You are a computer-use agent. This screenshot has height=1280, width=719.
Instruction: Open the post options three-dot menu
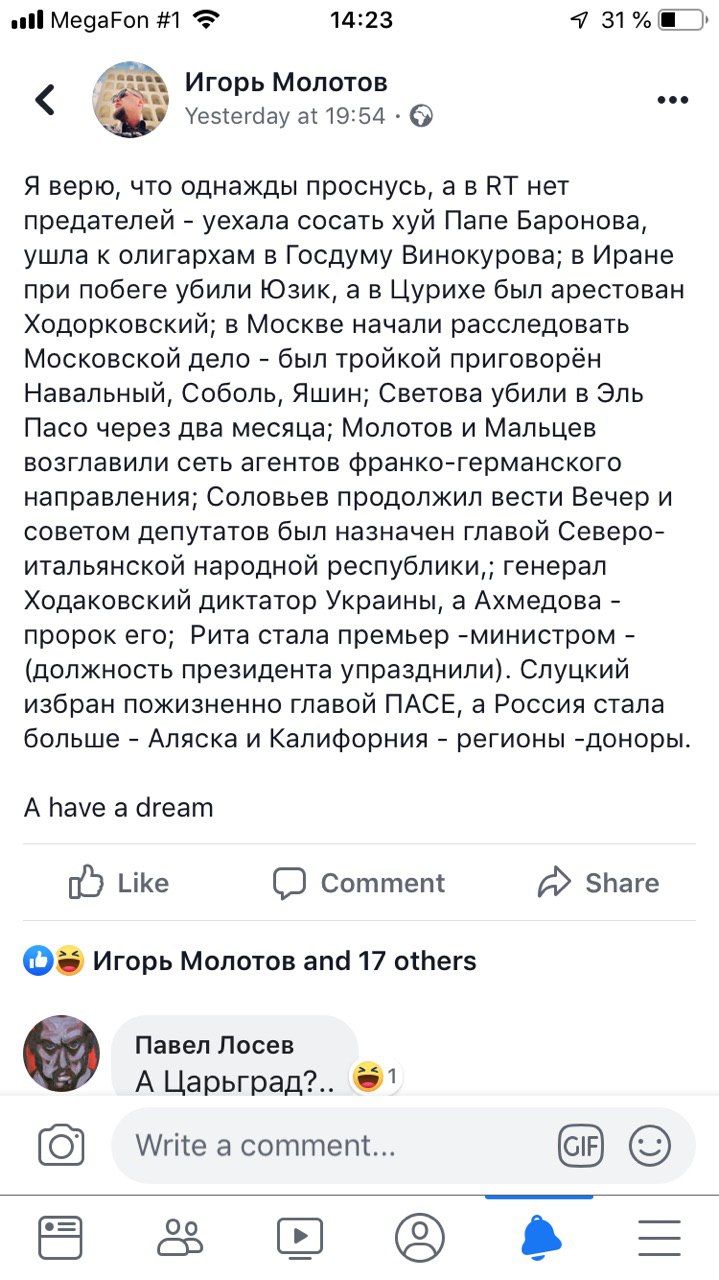tap(673, 100)
